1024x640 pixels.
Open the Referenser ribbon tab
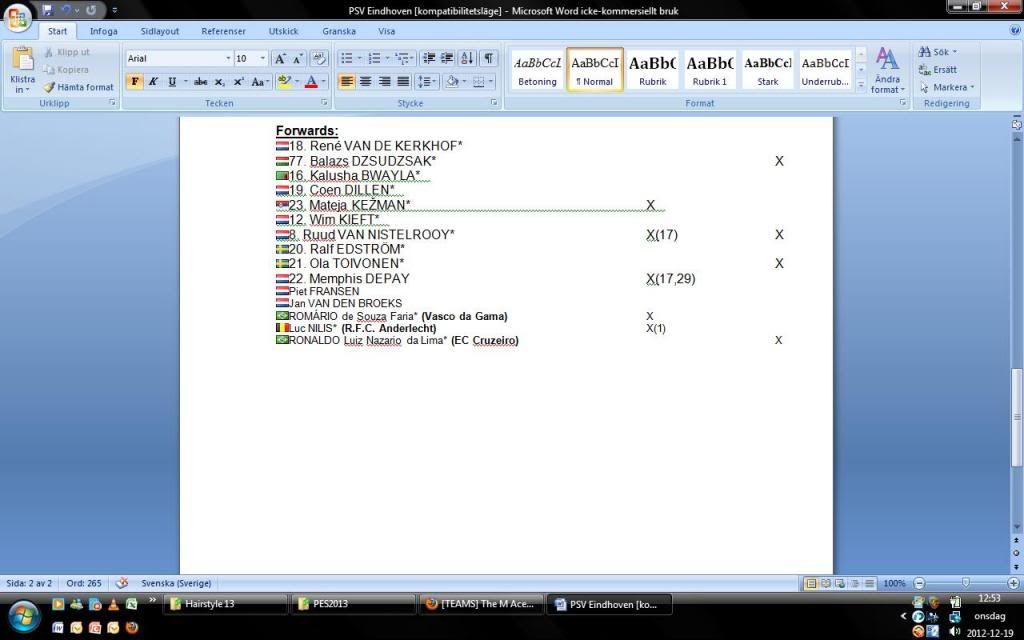pyautogui.click(x=223, y=31)
